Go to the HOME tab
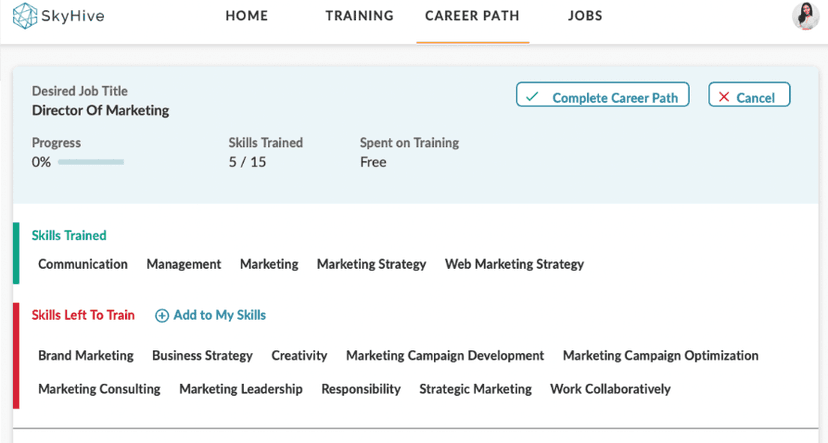828x443 pixels. click(247, 16)
